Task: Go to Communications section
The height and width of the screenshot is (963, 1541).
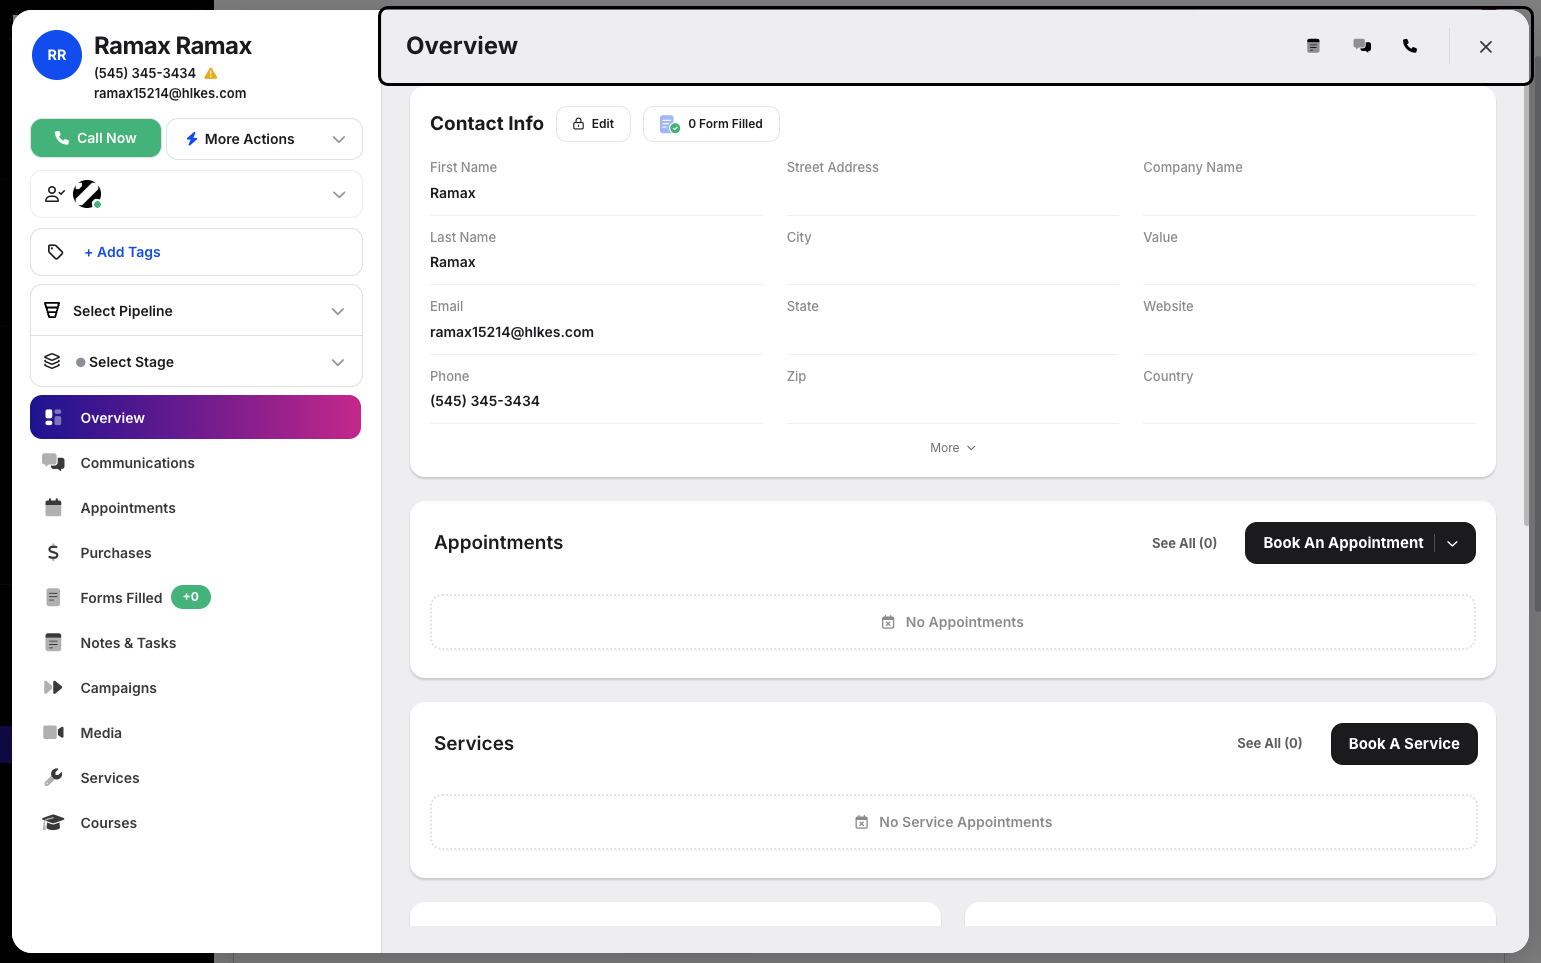Action: (x=195, y=463)
